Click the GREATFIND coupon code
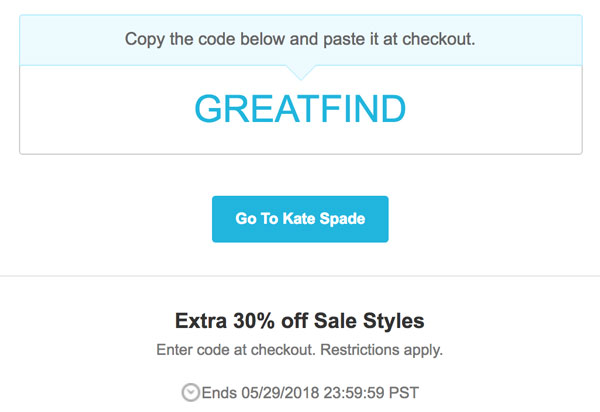Image resolution: width=600 pixels, height=412 pixels. [300, 109]
